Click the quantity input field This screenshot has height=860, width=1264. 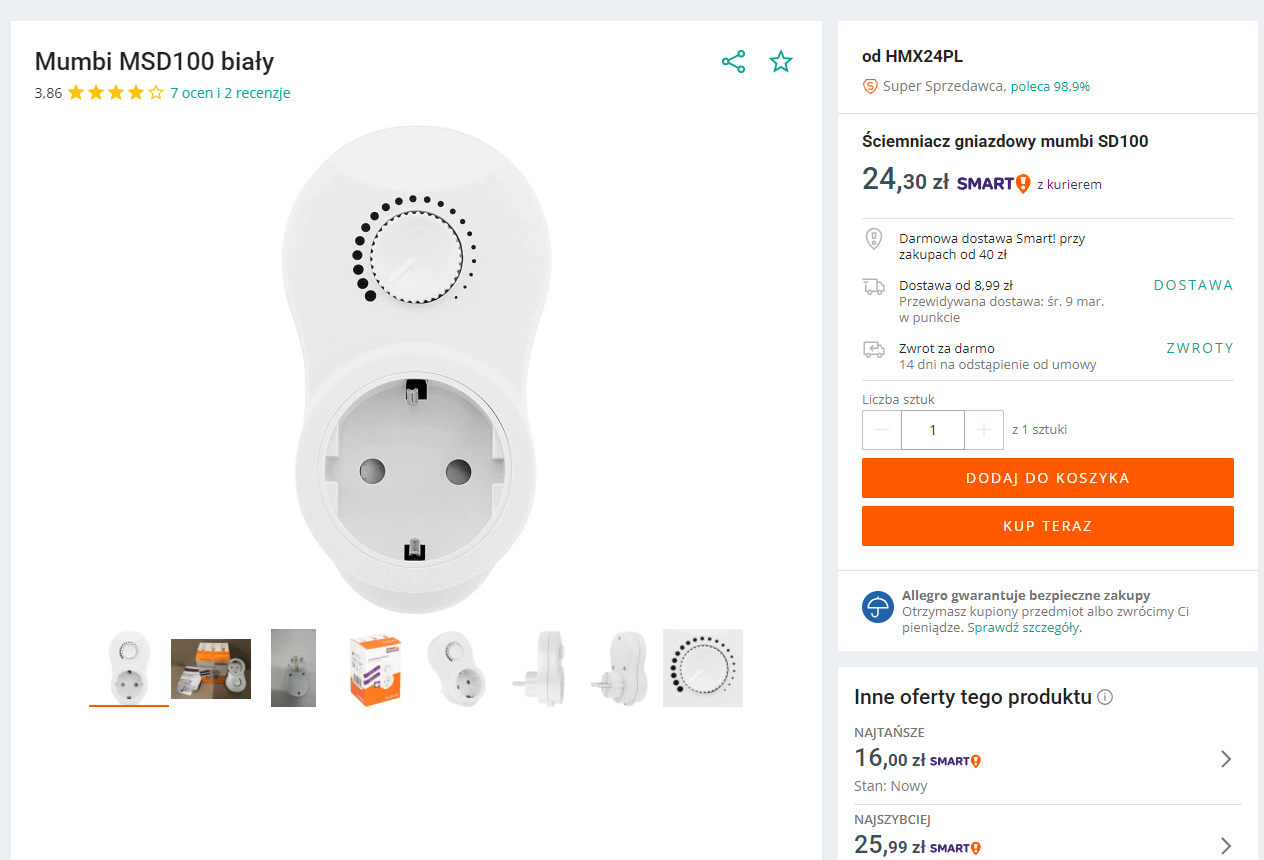933,430
